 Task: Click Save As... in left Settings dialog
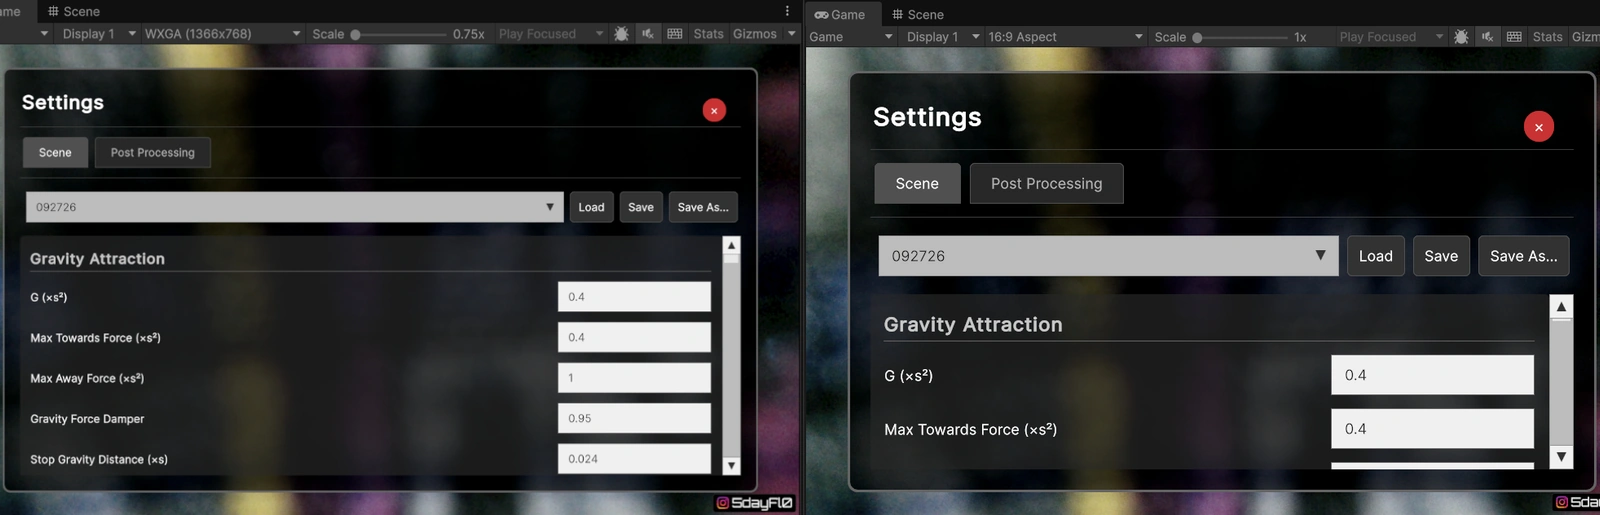[703, 207]
